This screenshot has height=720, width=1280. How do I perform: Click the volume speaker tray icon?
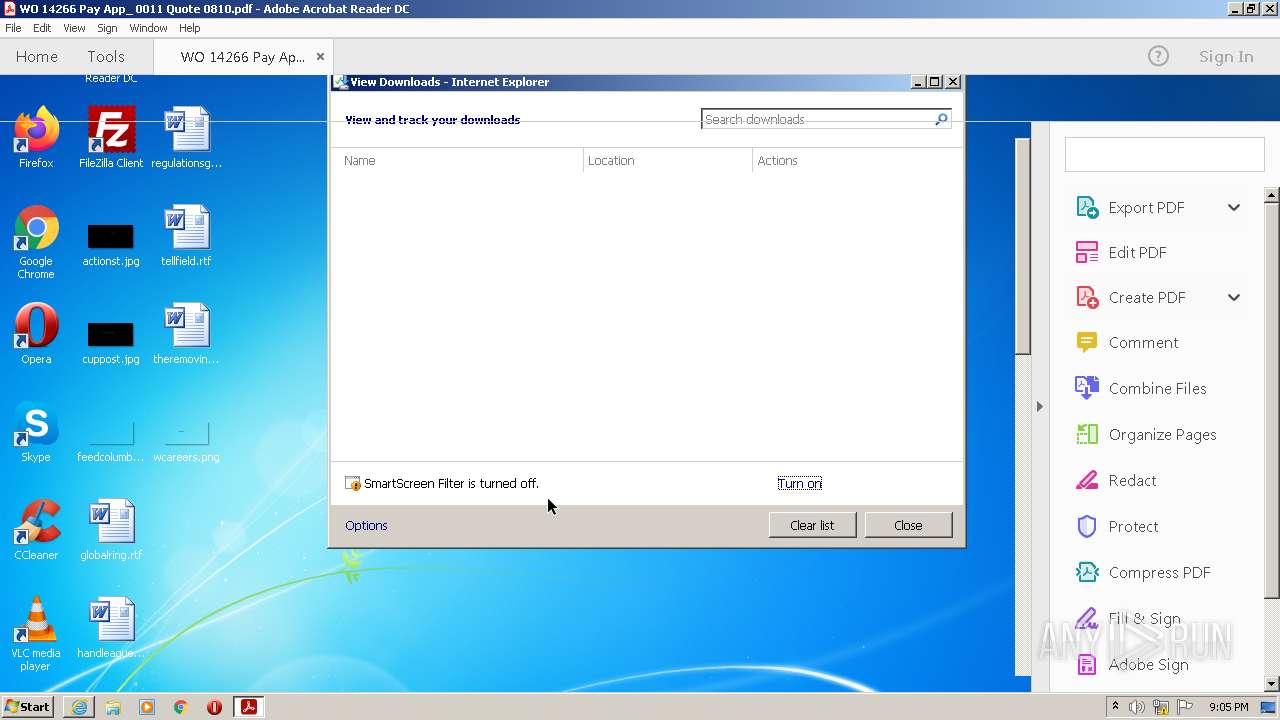tap(1137, 707)
